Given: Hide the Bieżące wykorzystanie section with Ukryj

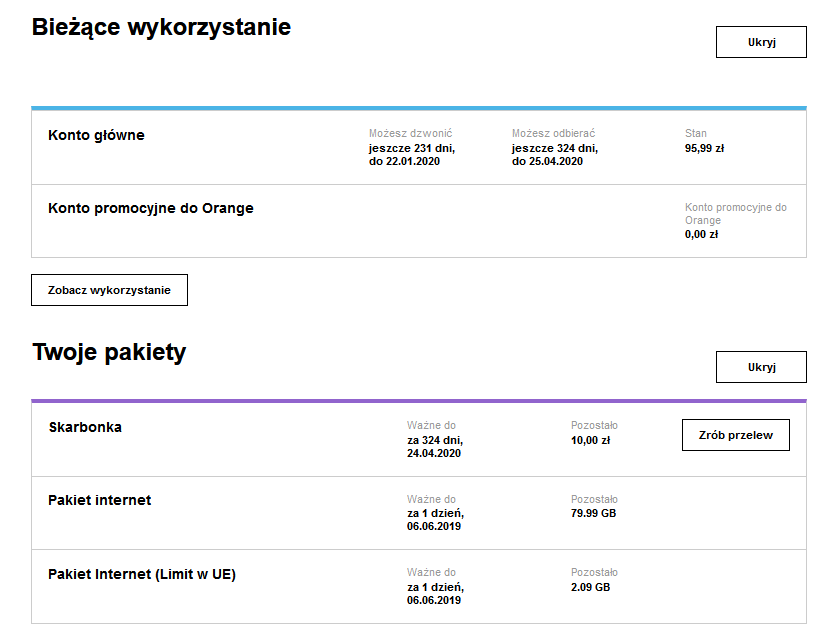Looking at the screenshot, I should tap(760, 42).
